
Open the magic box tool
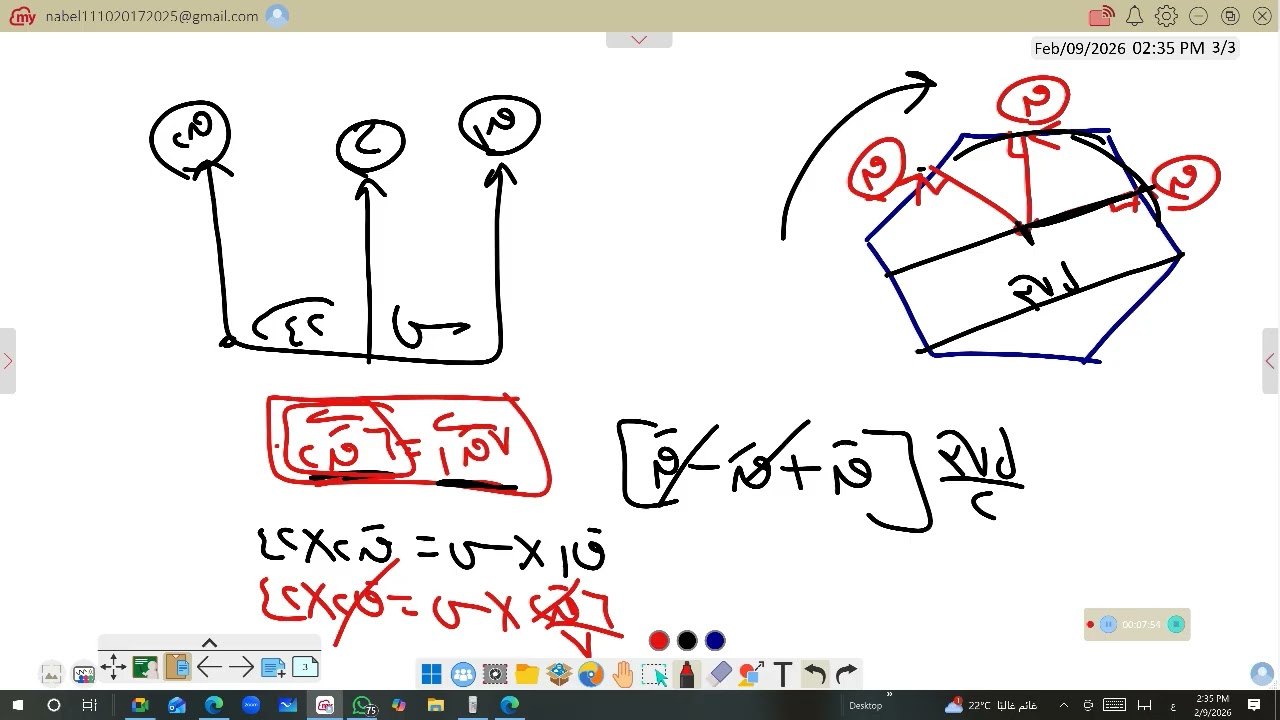coord(559,674)
